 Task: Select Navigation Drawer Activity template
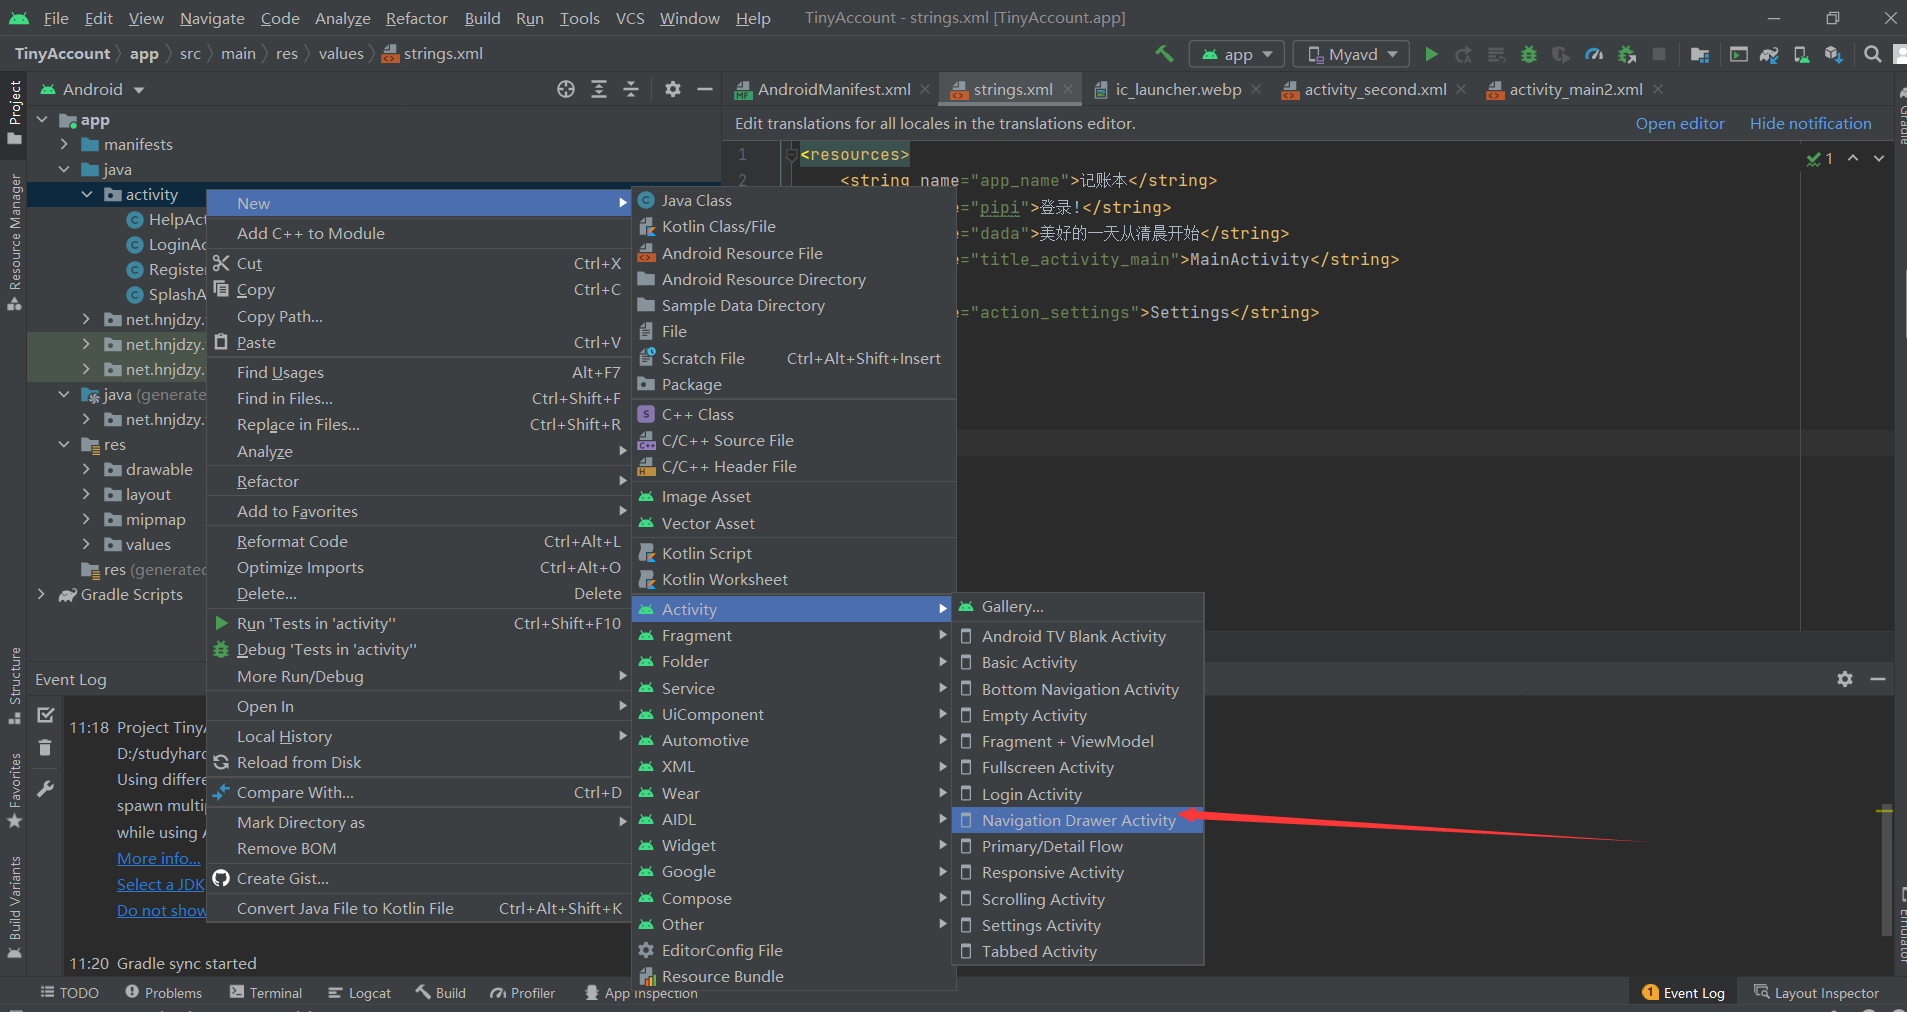coord(1077,820)
